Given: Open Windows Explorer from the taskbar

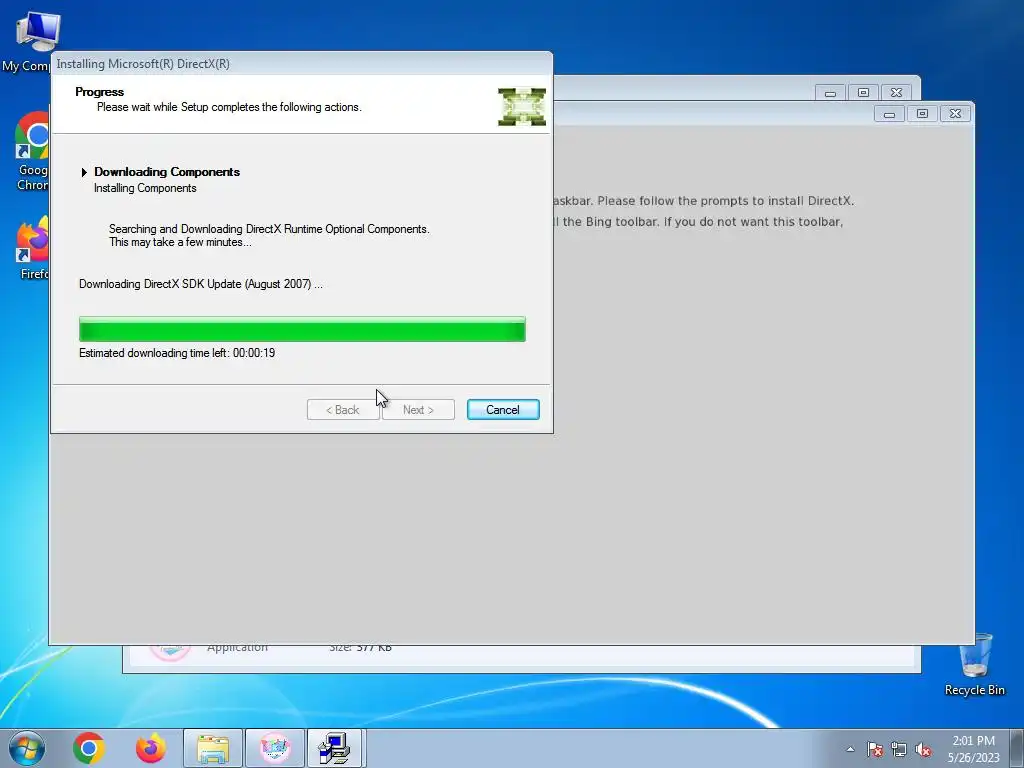Looking at the screenshot, I should 213,748.
